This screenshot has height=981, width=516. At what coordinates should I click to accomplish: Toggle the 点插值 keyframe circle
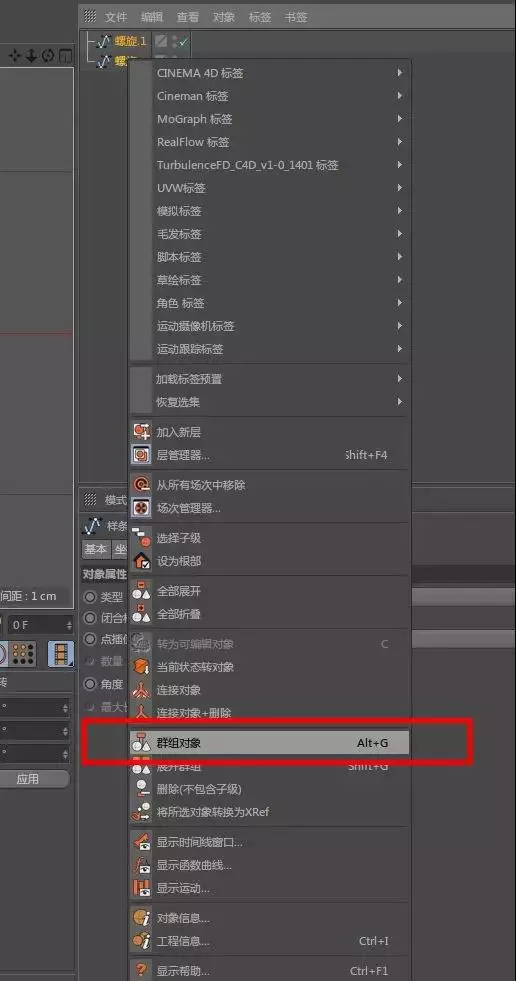coord(90,639)
